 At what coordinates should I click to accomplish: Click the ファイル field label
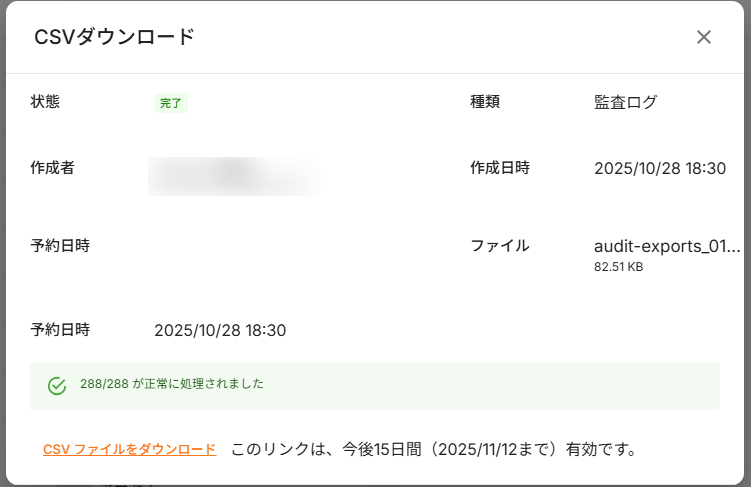tap(500, 246)
